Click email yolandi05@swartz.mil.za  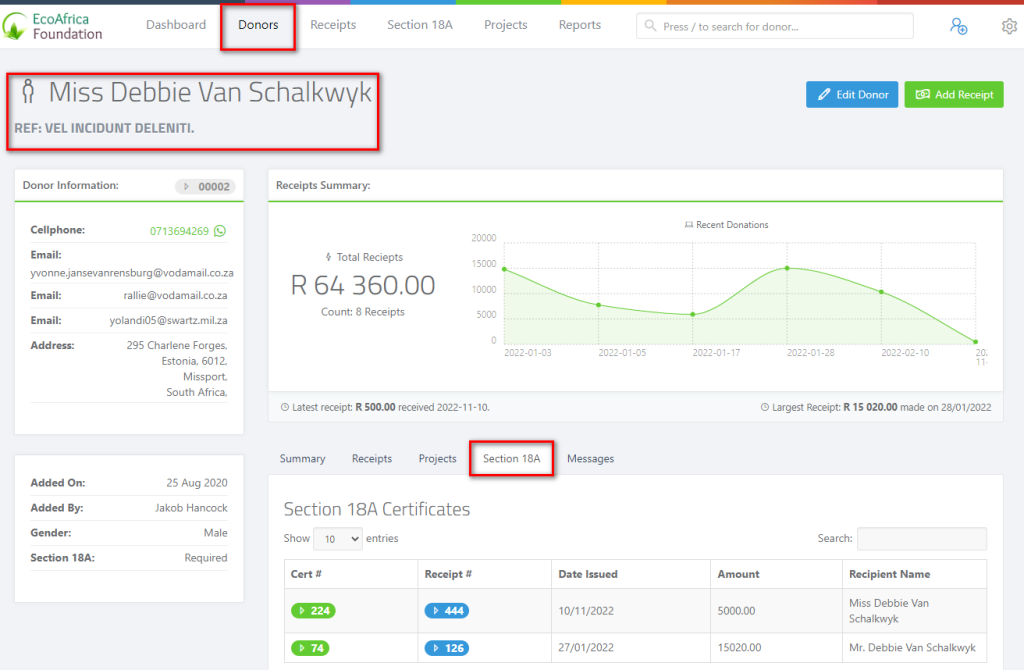point(168,321)
